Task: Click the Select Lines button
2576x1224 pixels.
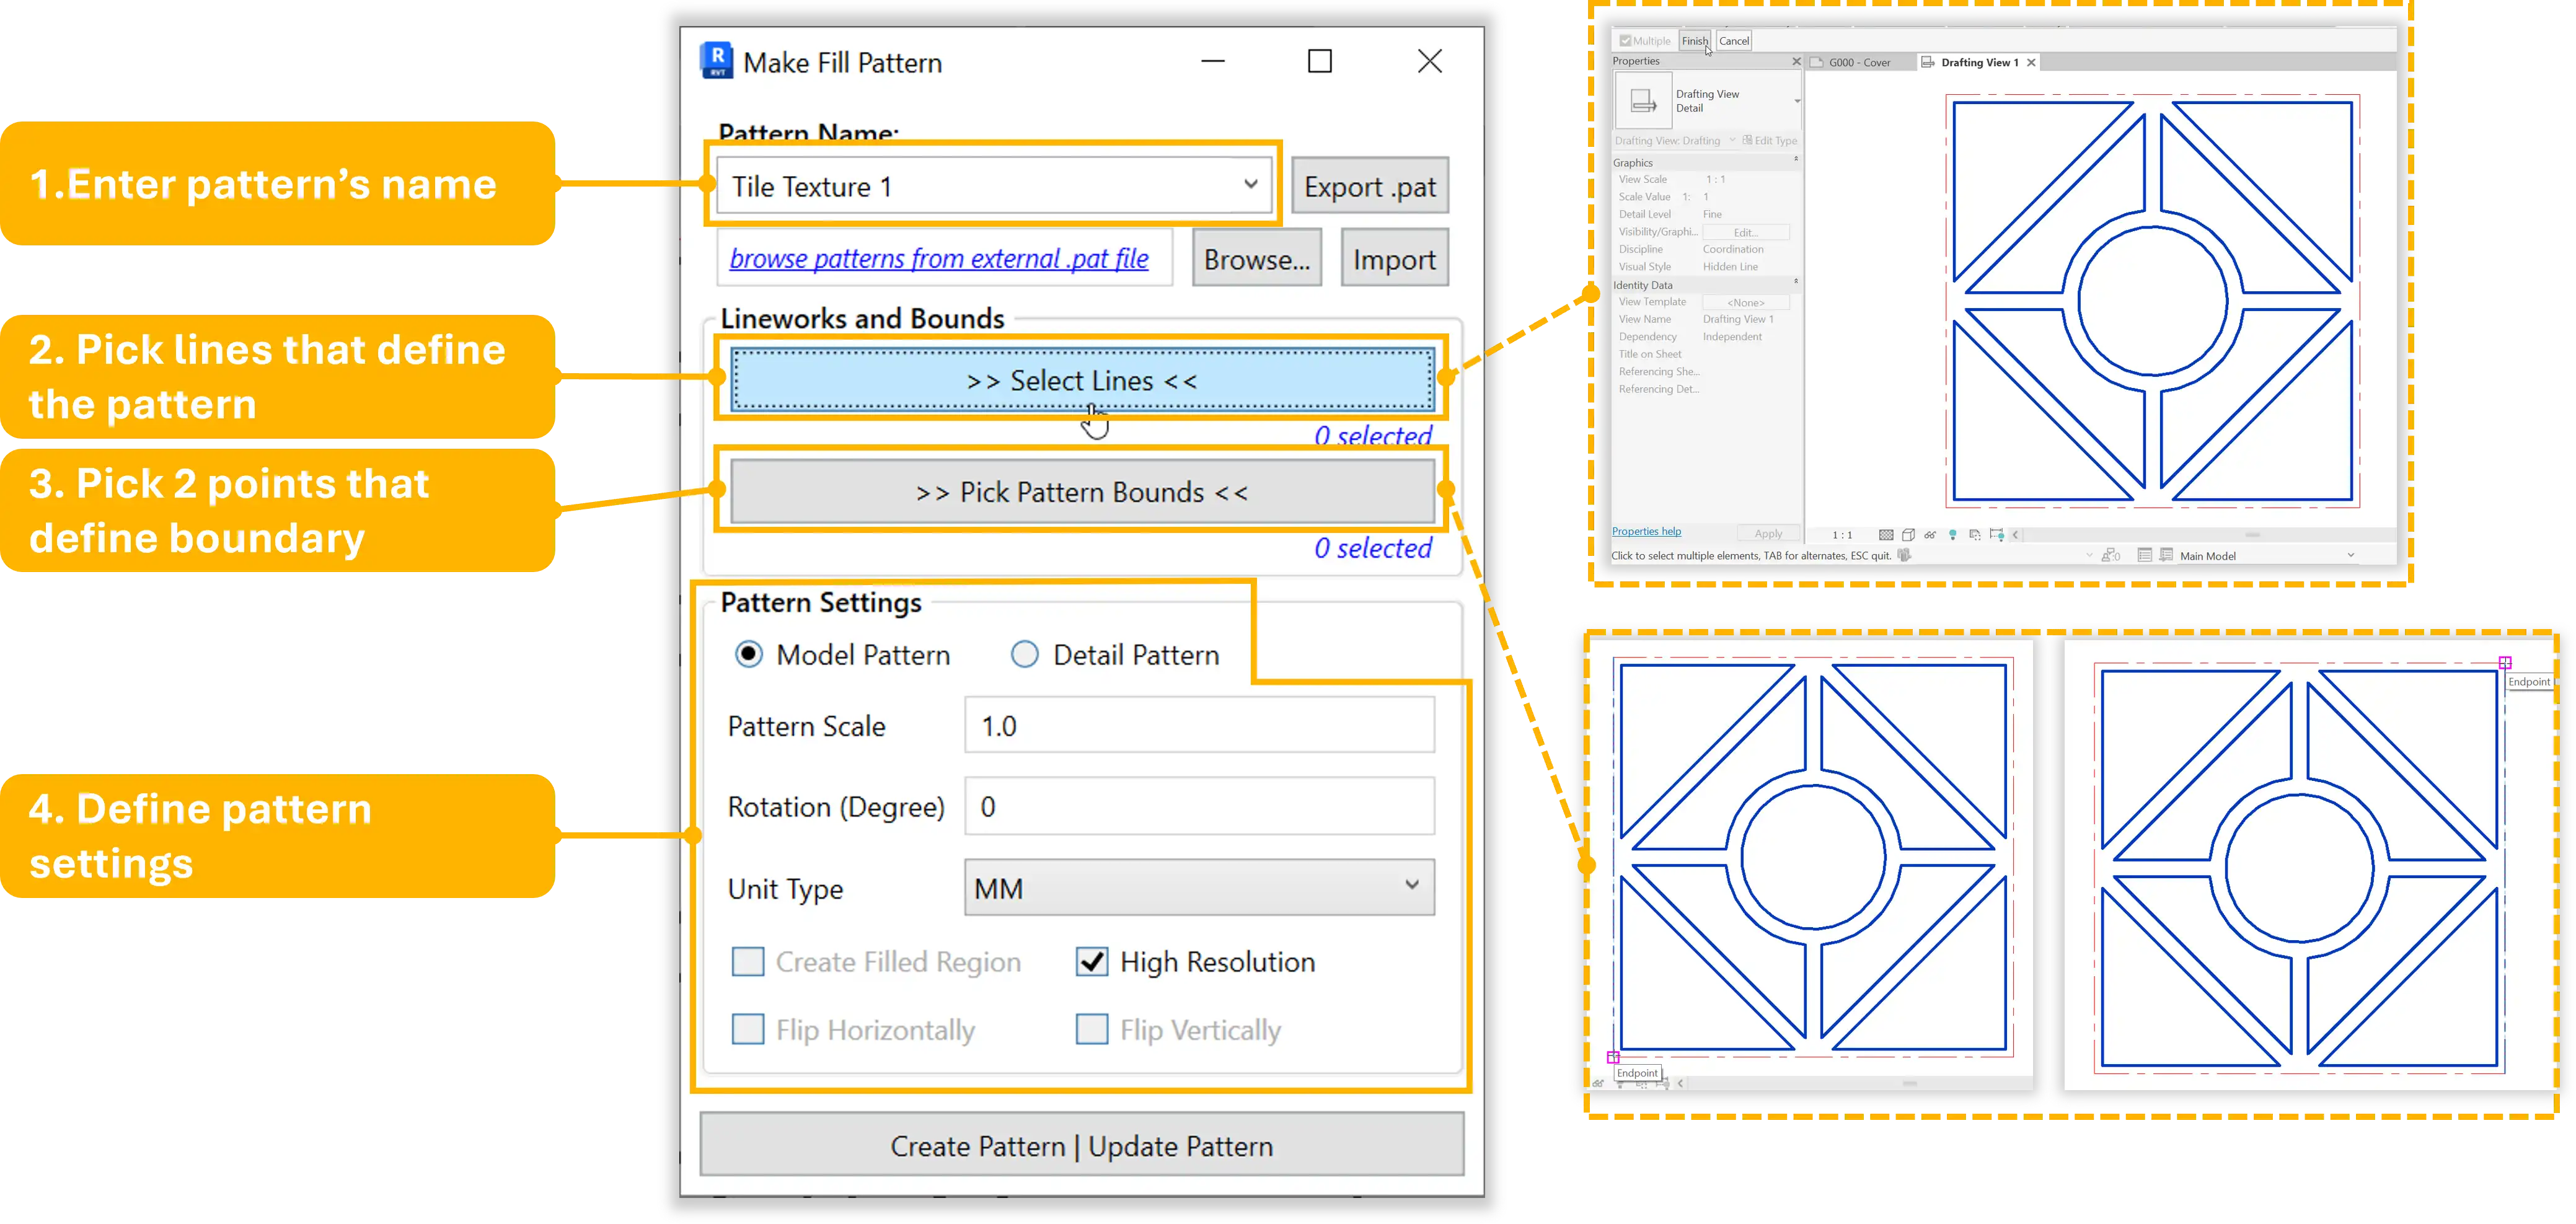Action: tap(1082, 380)
